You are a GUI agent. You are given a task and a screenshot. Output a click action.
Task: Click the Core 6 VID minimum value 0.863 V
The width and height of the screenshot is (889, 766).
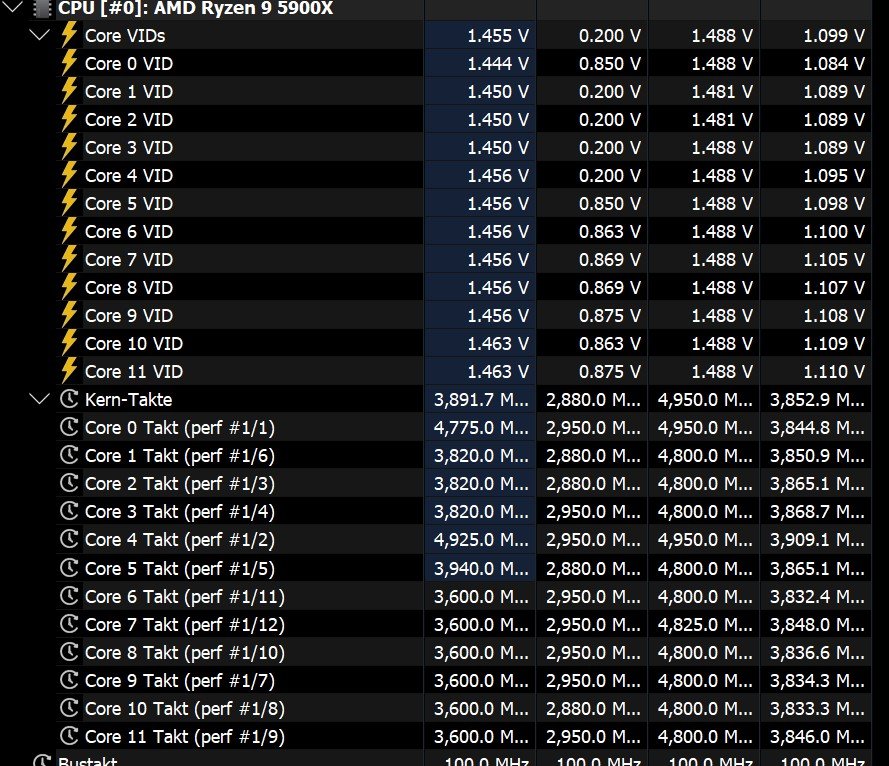(609, 231)
